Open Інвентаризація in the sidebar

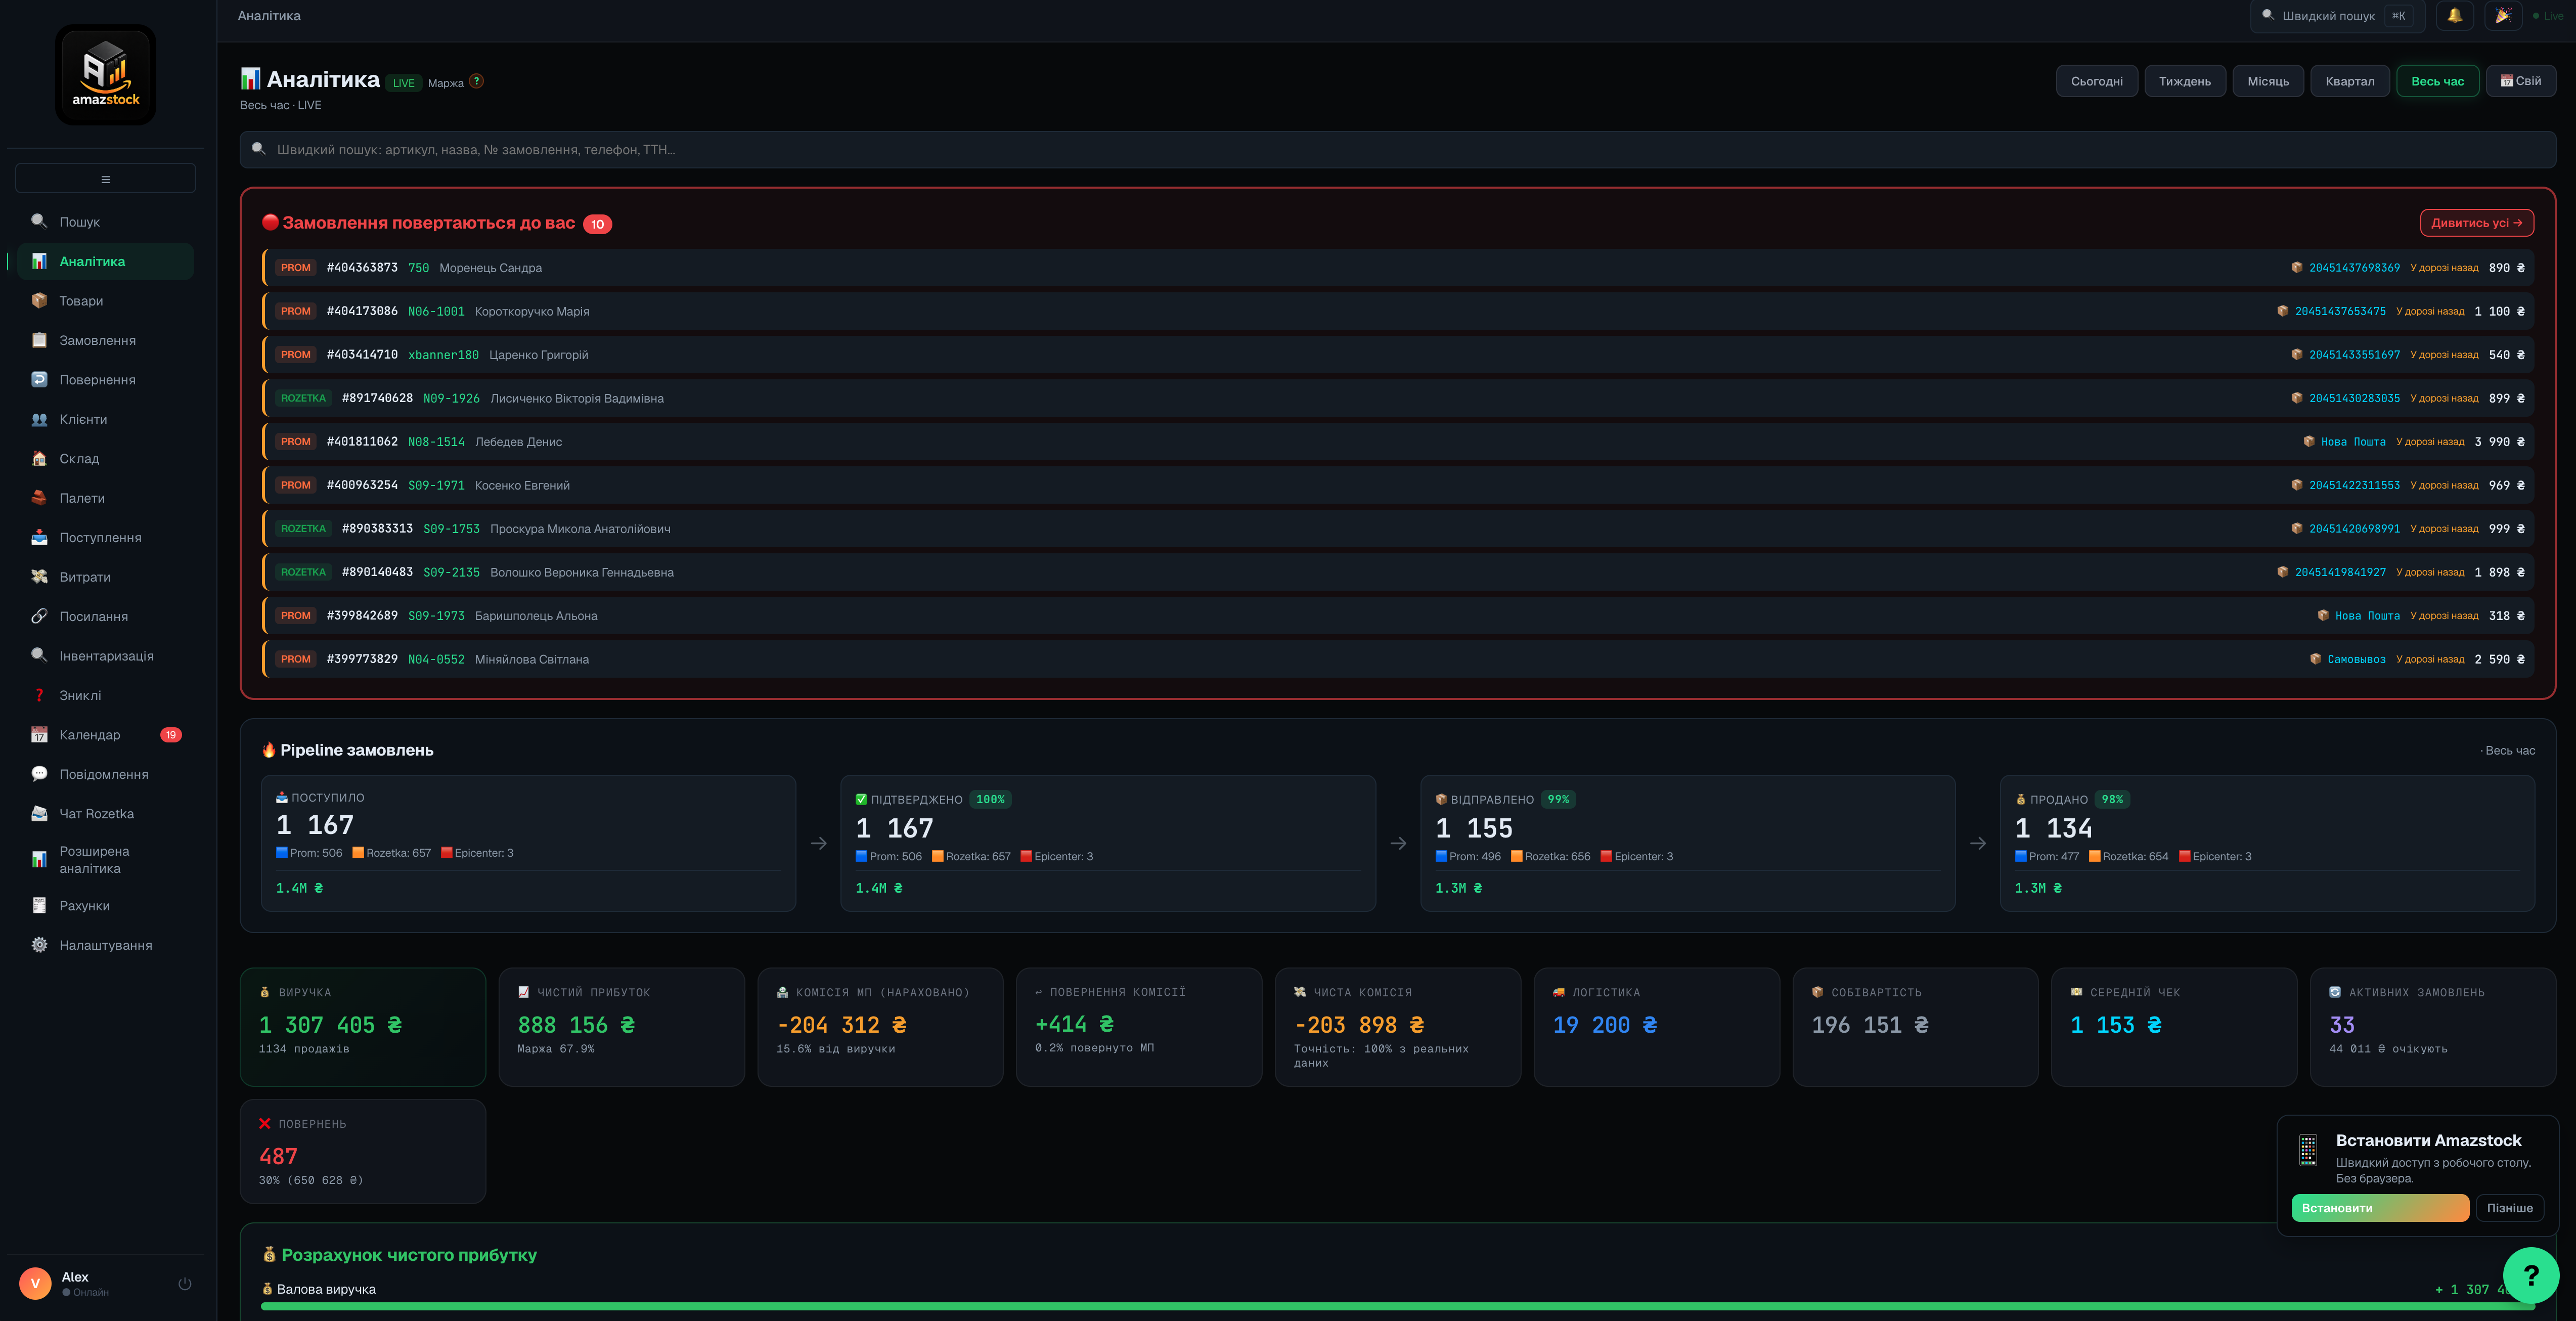point(105,655)
